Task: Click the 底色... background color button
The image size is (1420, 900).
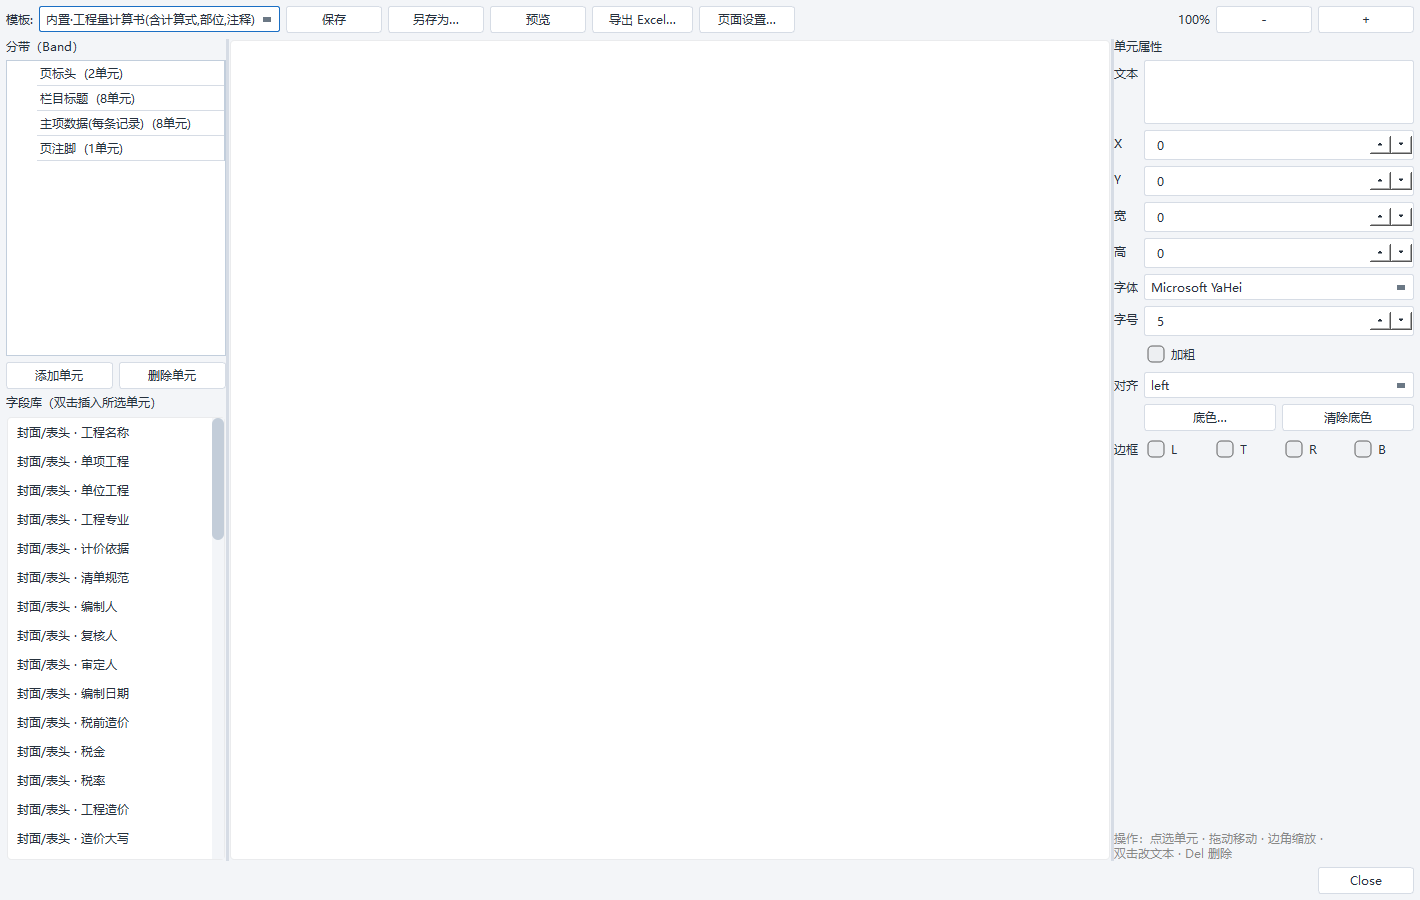Action: [x=1210, y=417]
